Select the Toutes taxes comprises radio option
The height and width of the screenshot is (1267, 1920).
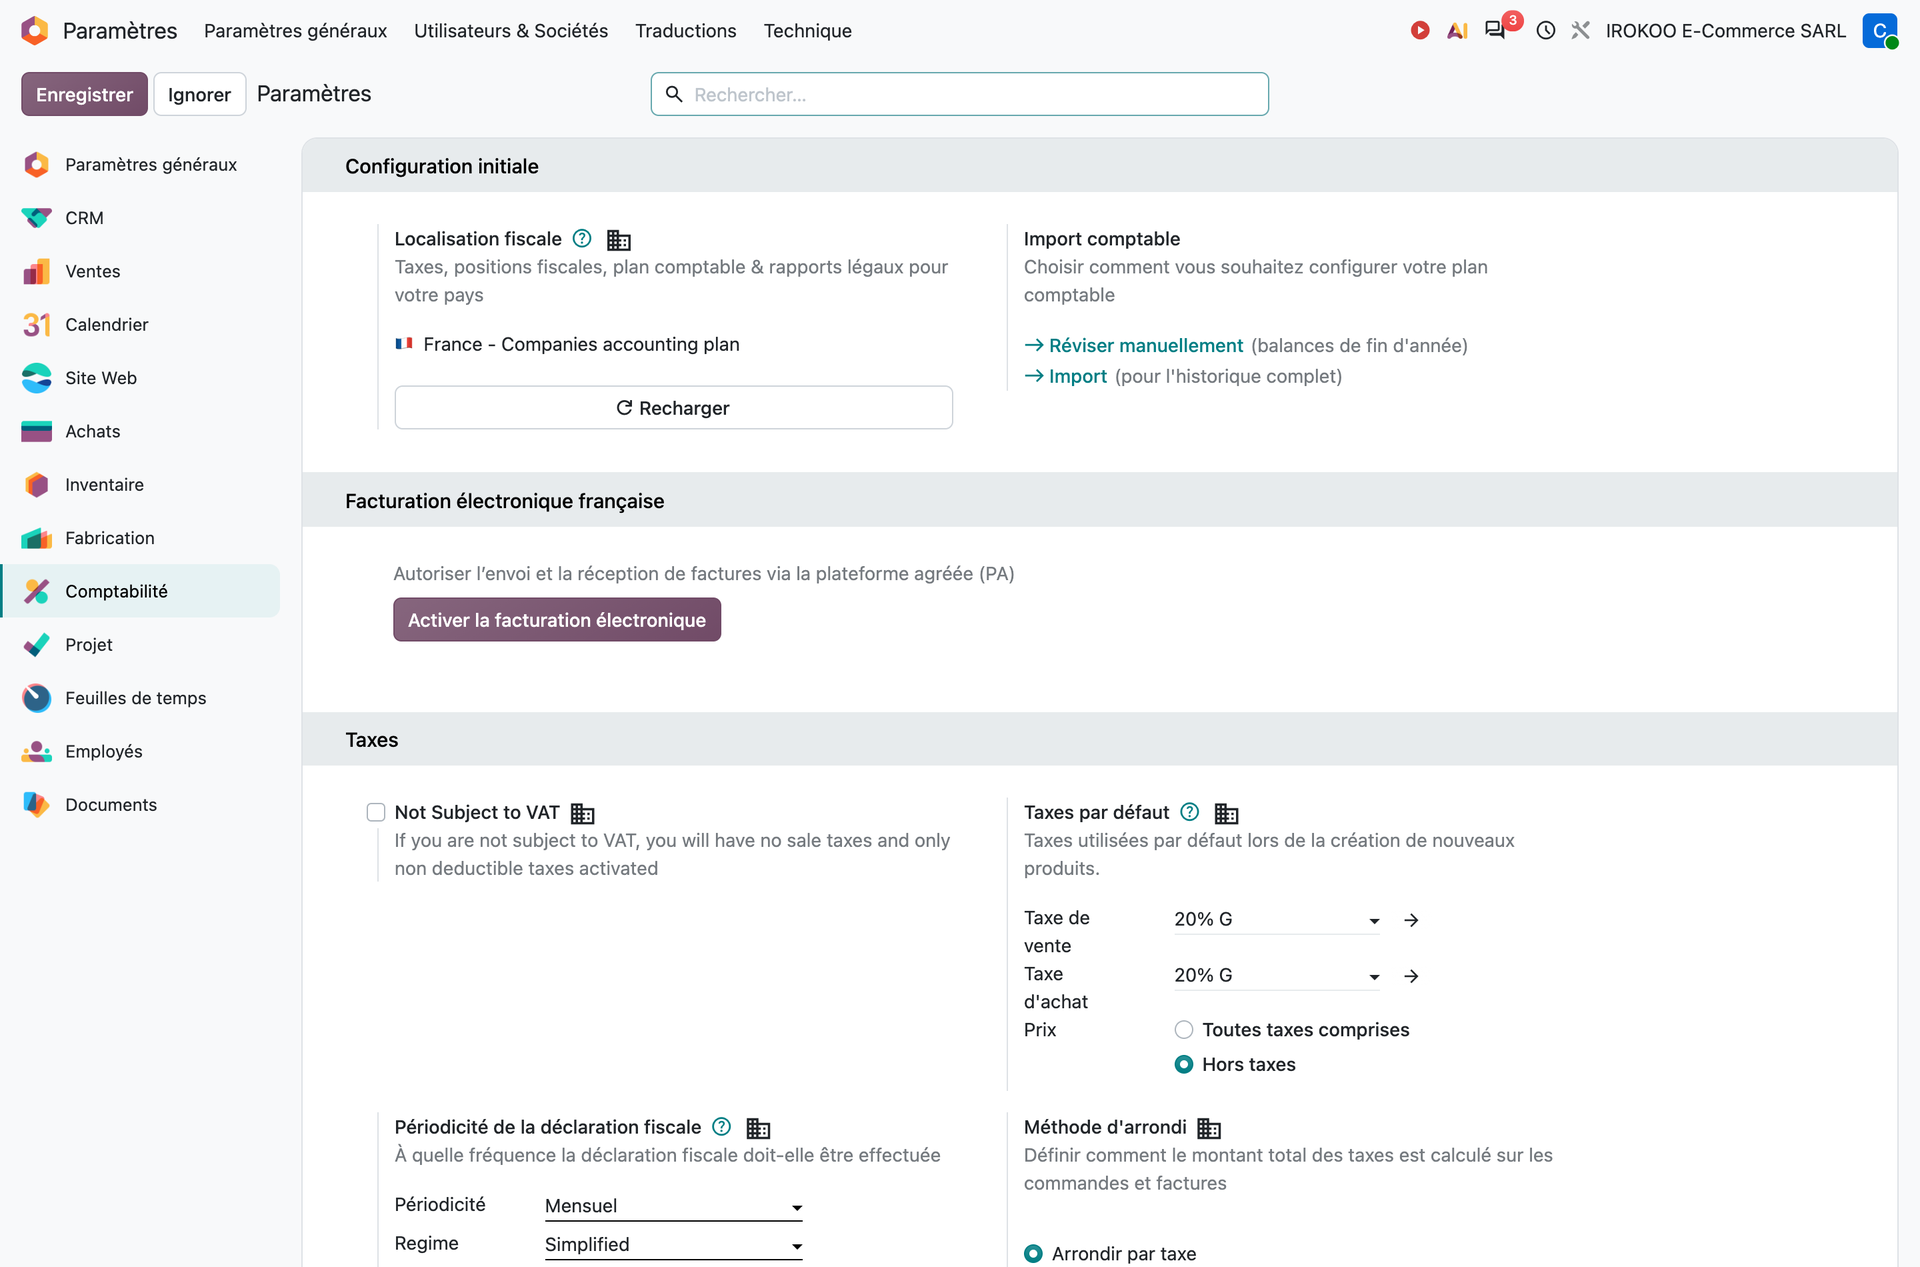(1184, 1030)
